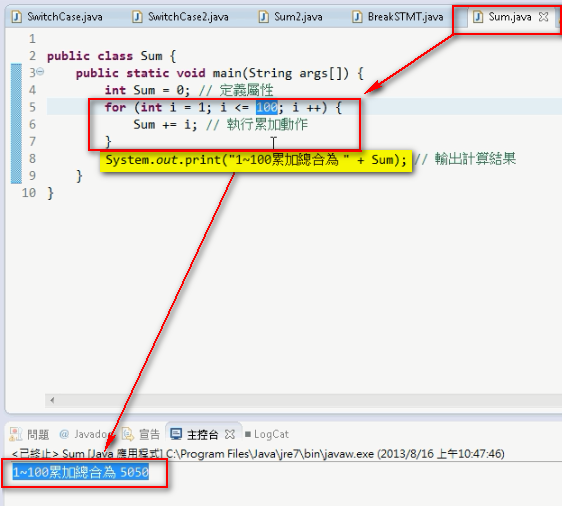Open the SwitchCase2.java editor tab
This screenshot has height=506, width=562.
[181, 17]
